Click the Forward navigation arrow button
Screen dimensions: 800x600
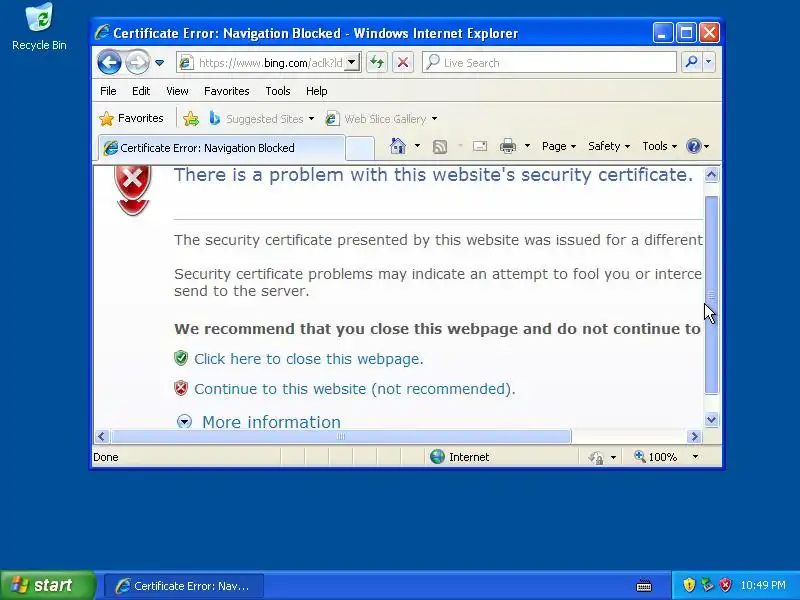point(137,63)
